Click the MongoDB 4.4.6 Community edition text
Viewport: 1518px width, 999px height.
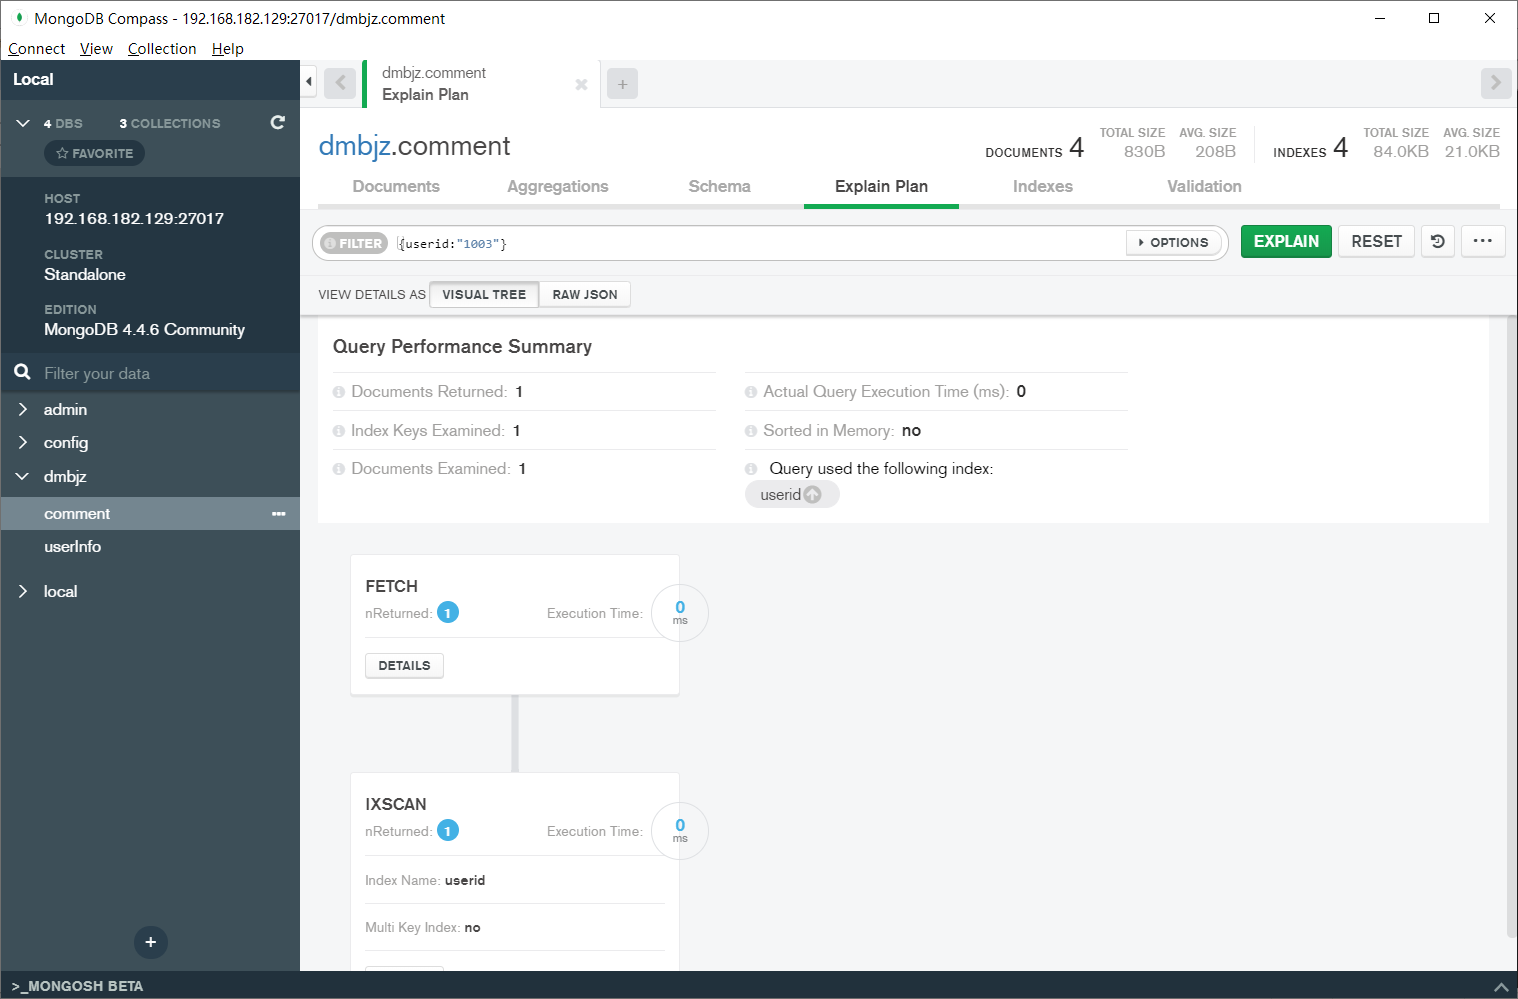pos(144,329)
